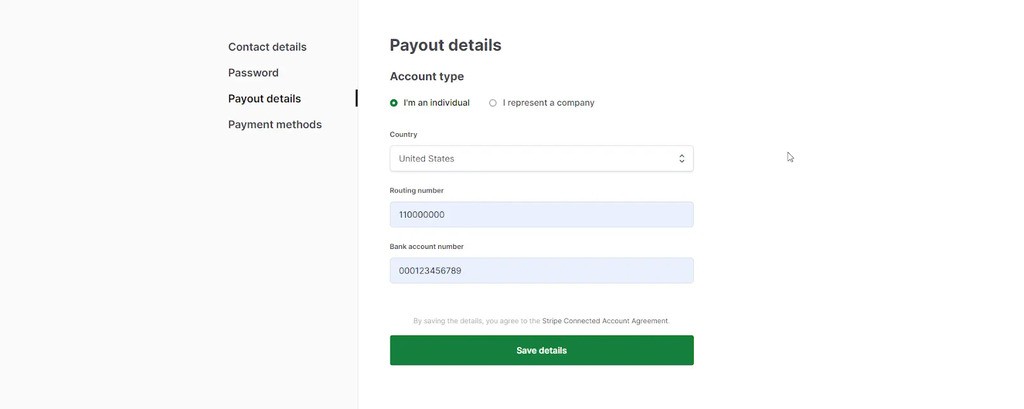
Task: Click the "Payout details" page heading
Action: pyautogui.click(x=445, y=45)
